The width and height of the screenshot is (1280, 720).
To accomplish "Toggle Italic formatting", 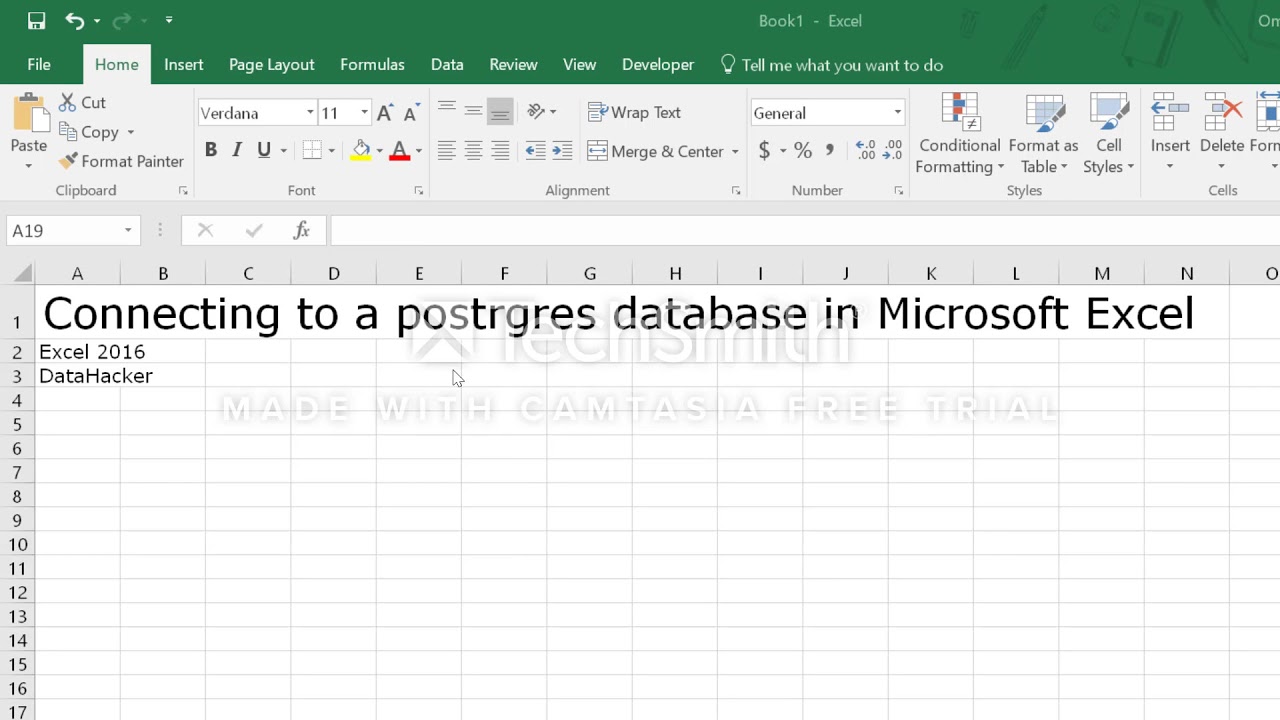I will pos(237,150).
